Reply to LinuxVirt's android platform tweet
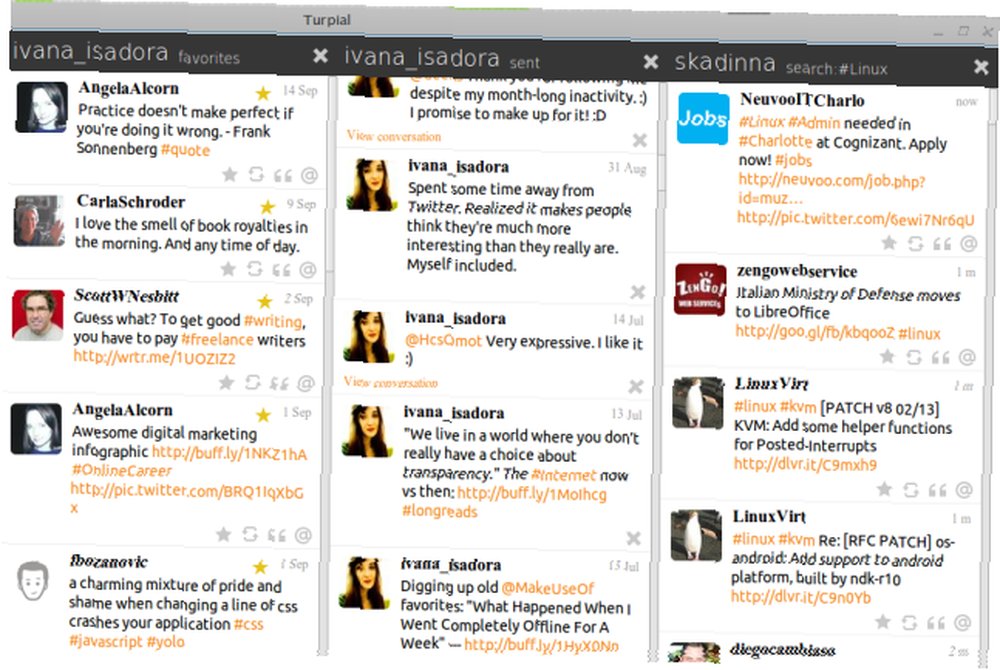 [x=962, y=623]
